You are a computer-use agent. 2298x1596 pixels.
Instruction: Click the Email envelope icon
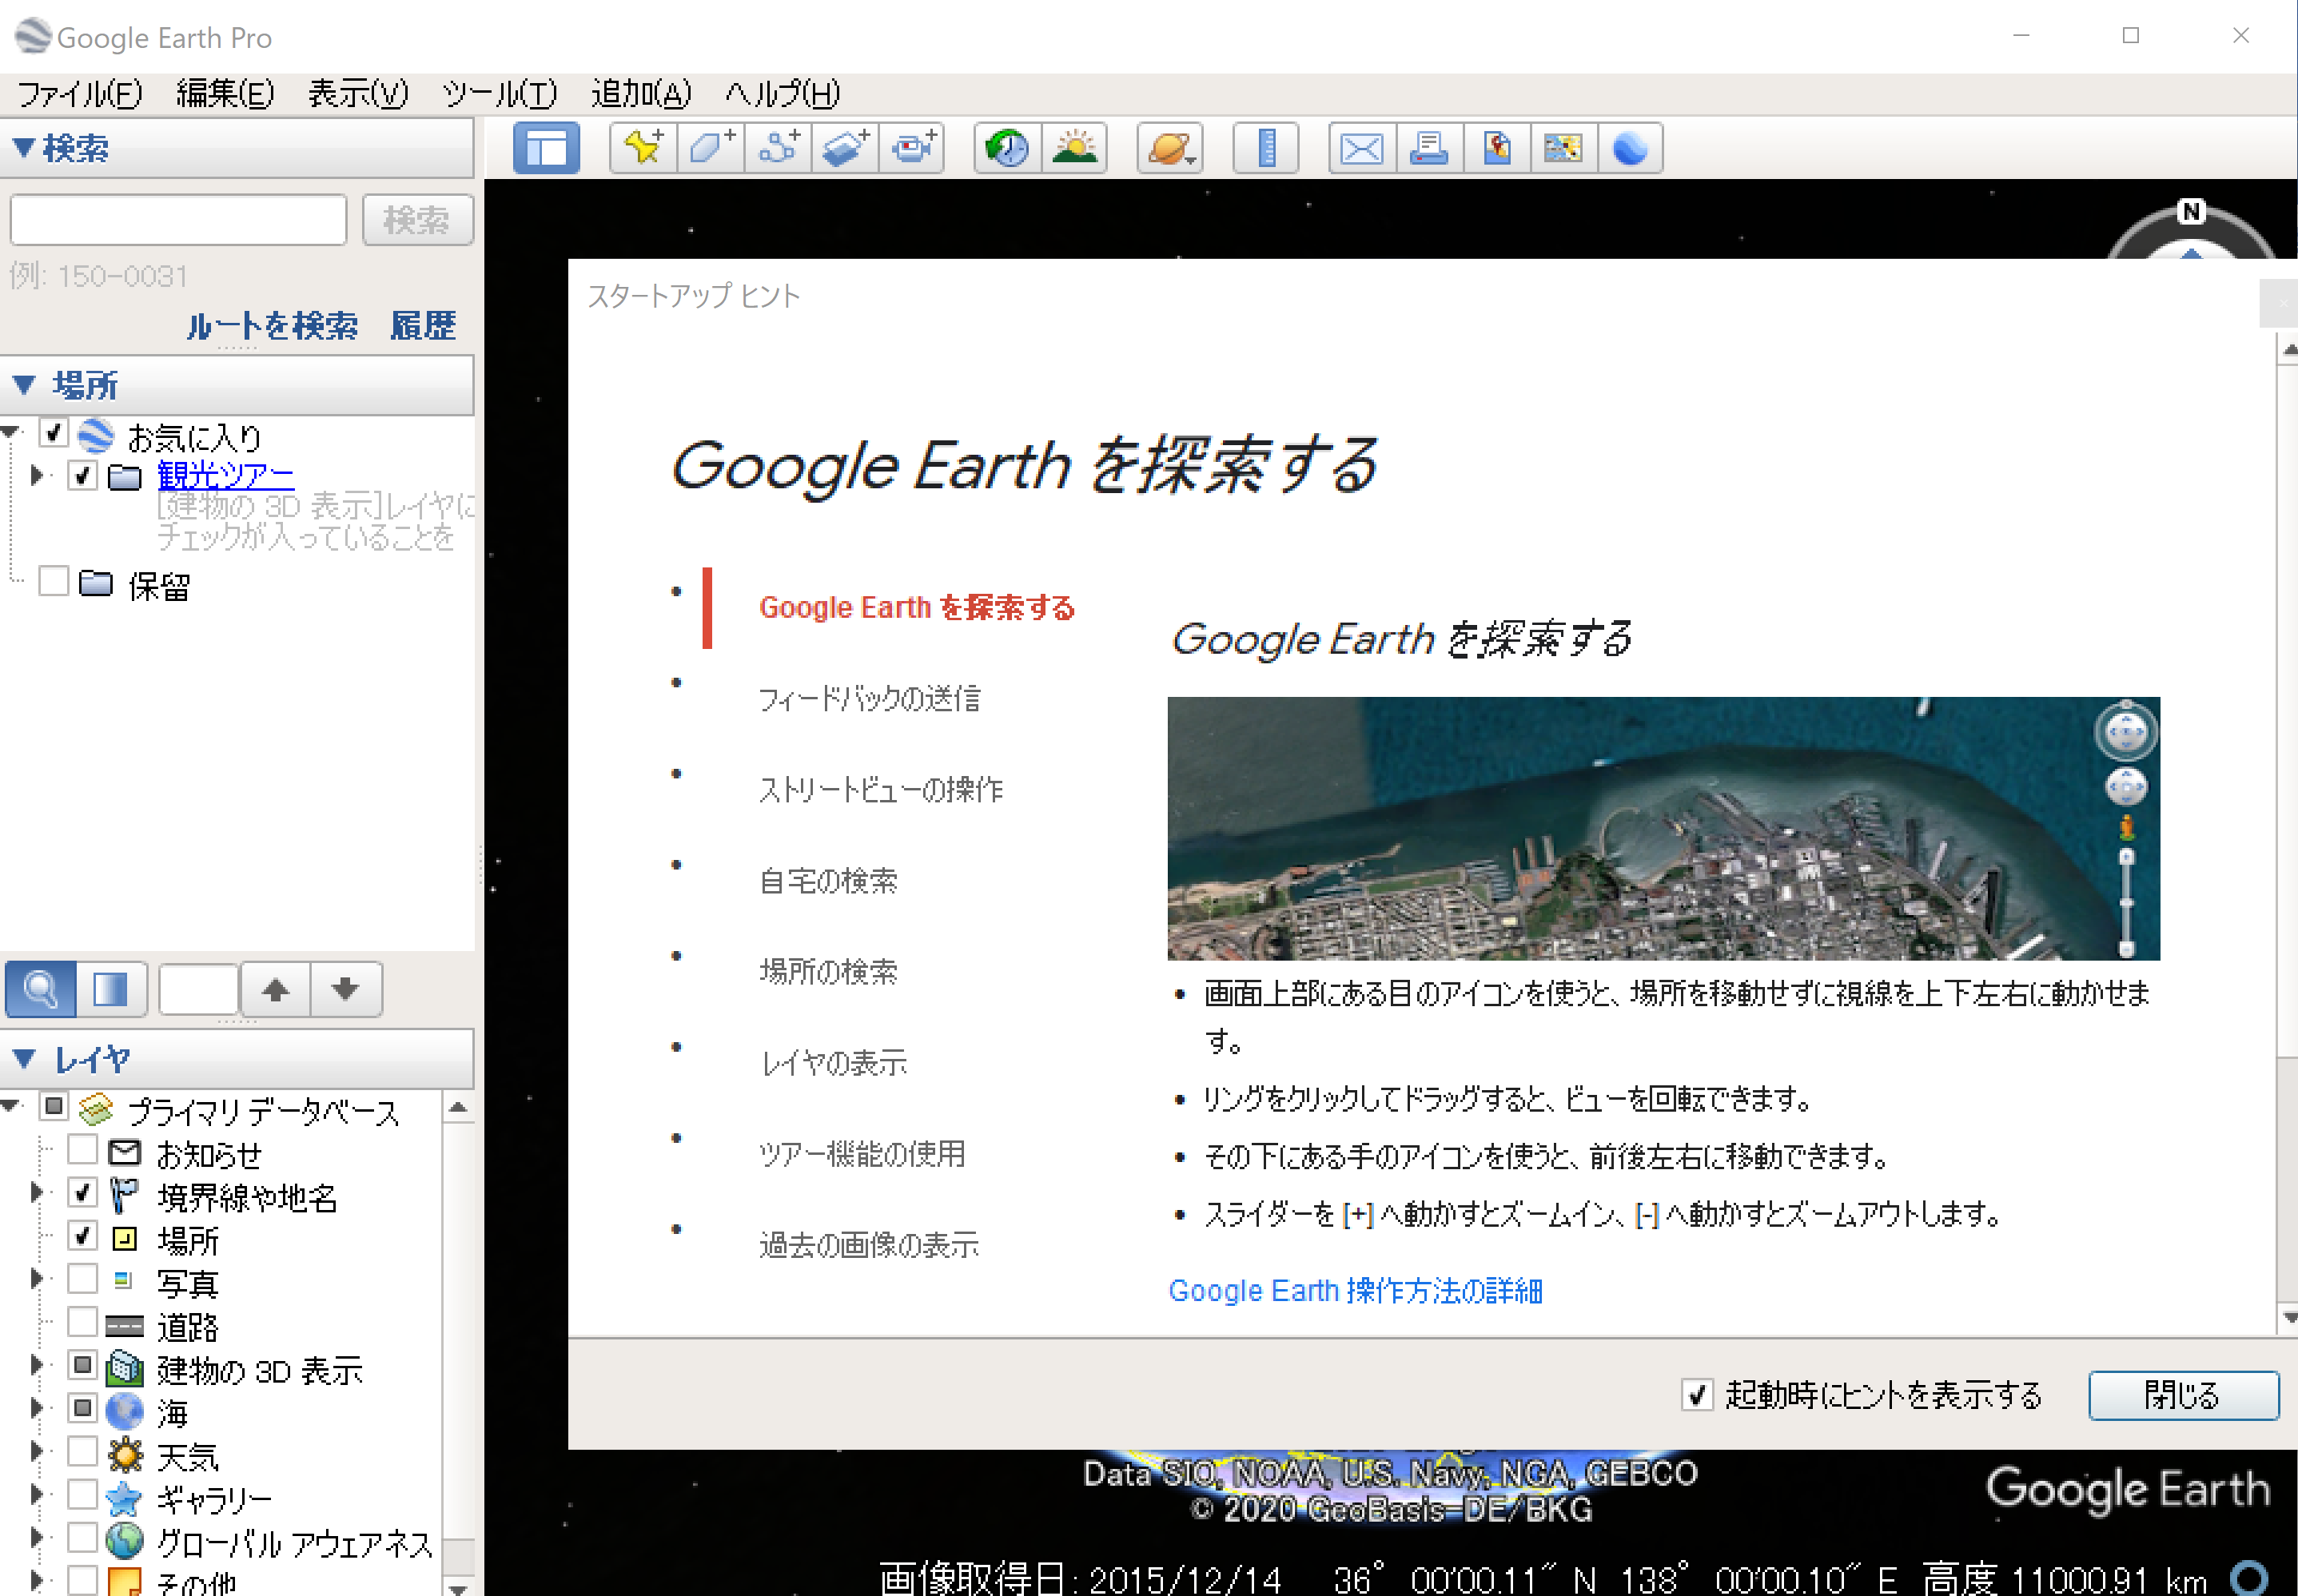tap(1361, 148)
